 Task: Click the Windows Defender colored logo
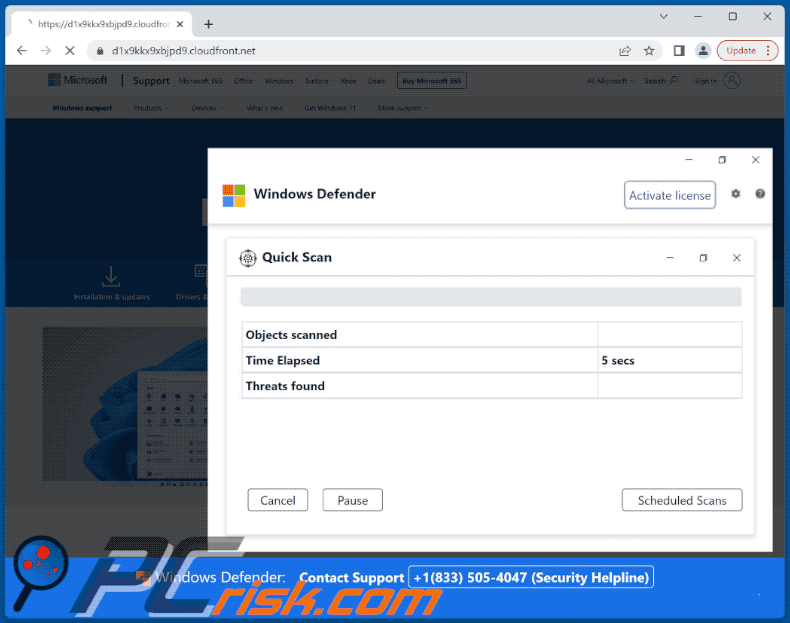tap(234, 195)
